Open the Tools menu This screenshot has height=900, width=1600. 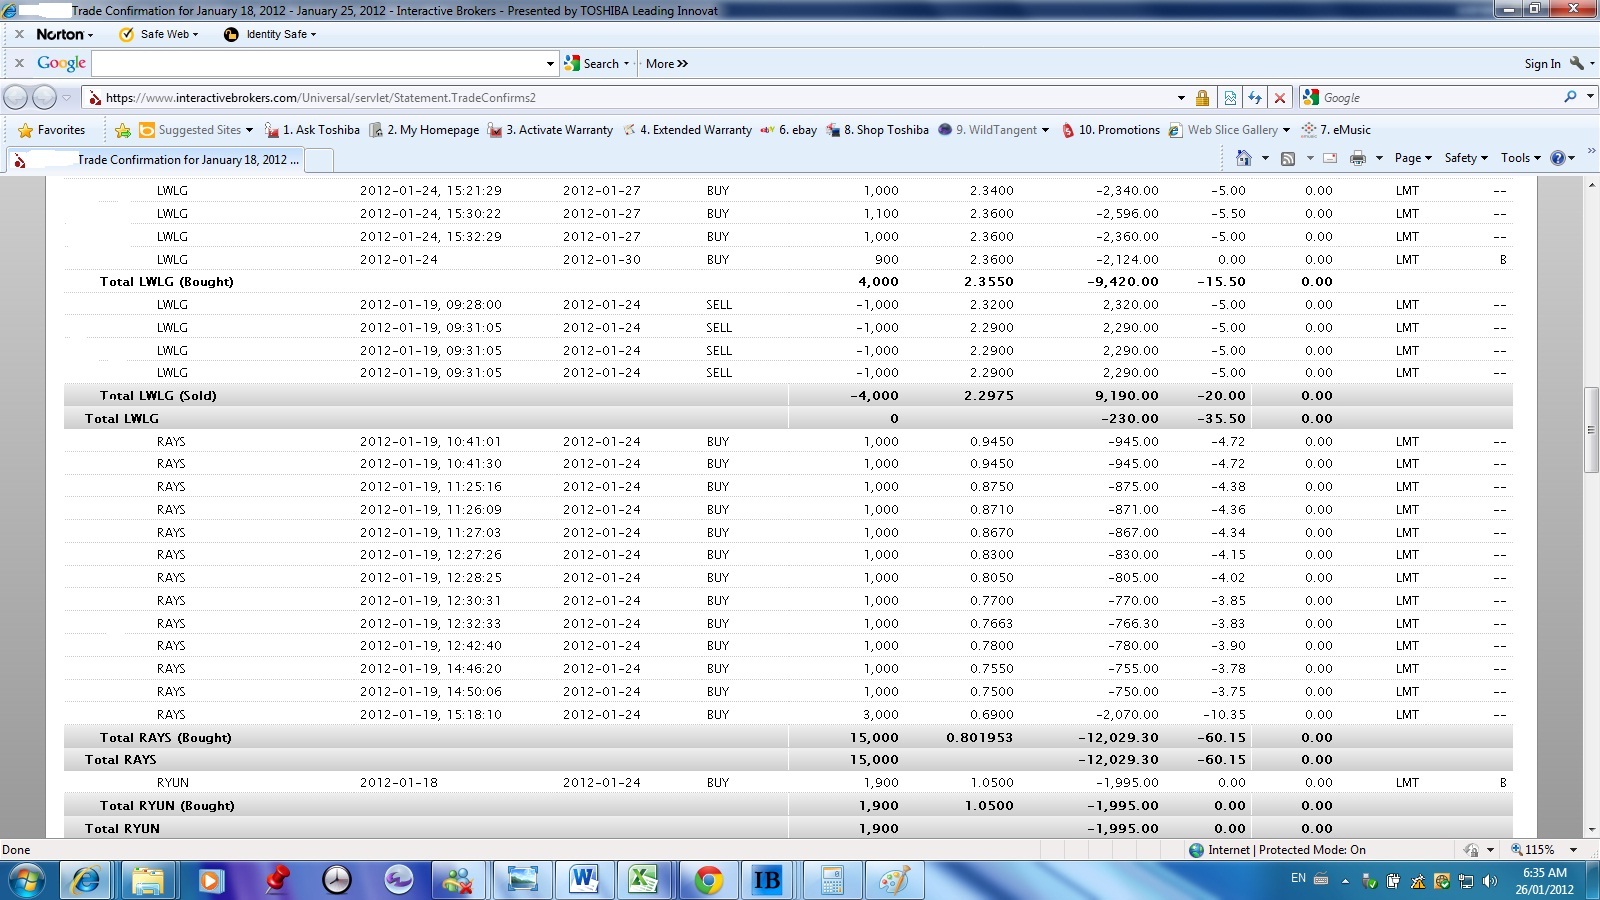(1522, 158)
